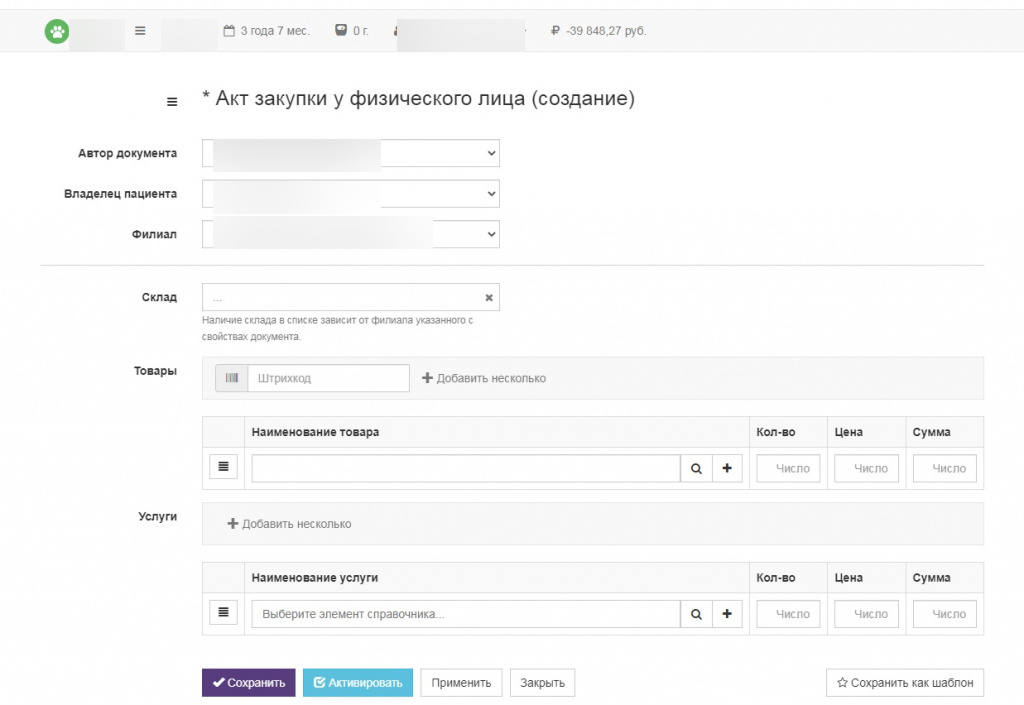Click the calendar age icon

tap(229, 30)
